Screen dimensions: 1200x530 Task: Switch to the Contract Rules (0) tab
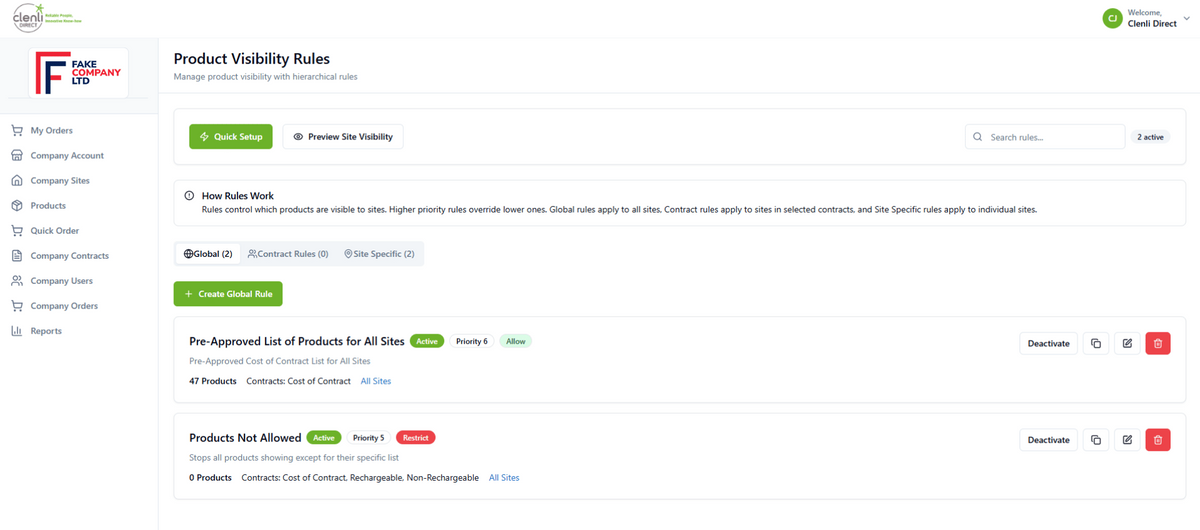pos(288,254)
